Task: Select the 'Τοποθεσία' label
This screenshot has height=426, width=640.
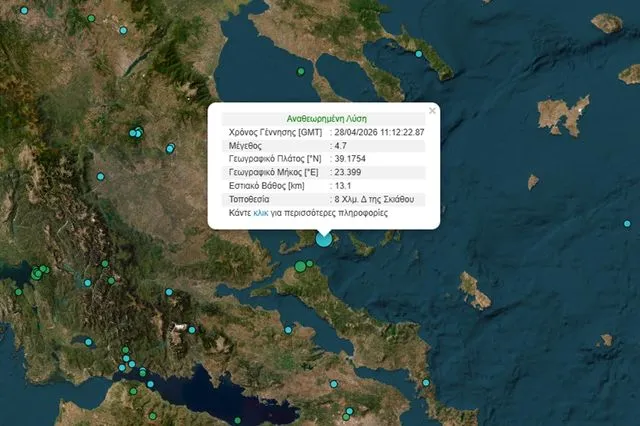Action: [249, 200]
